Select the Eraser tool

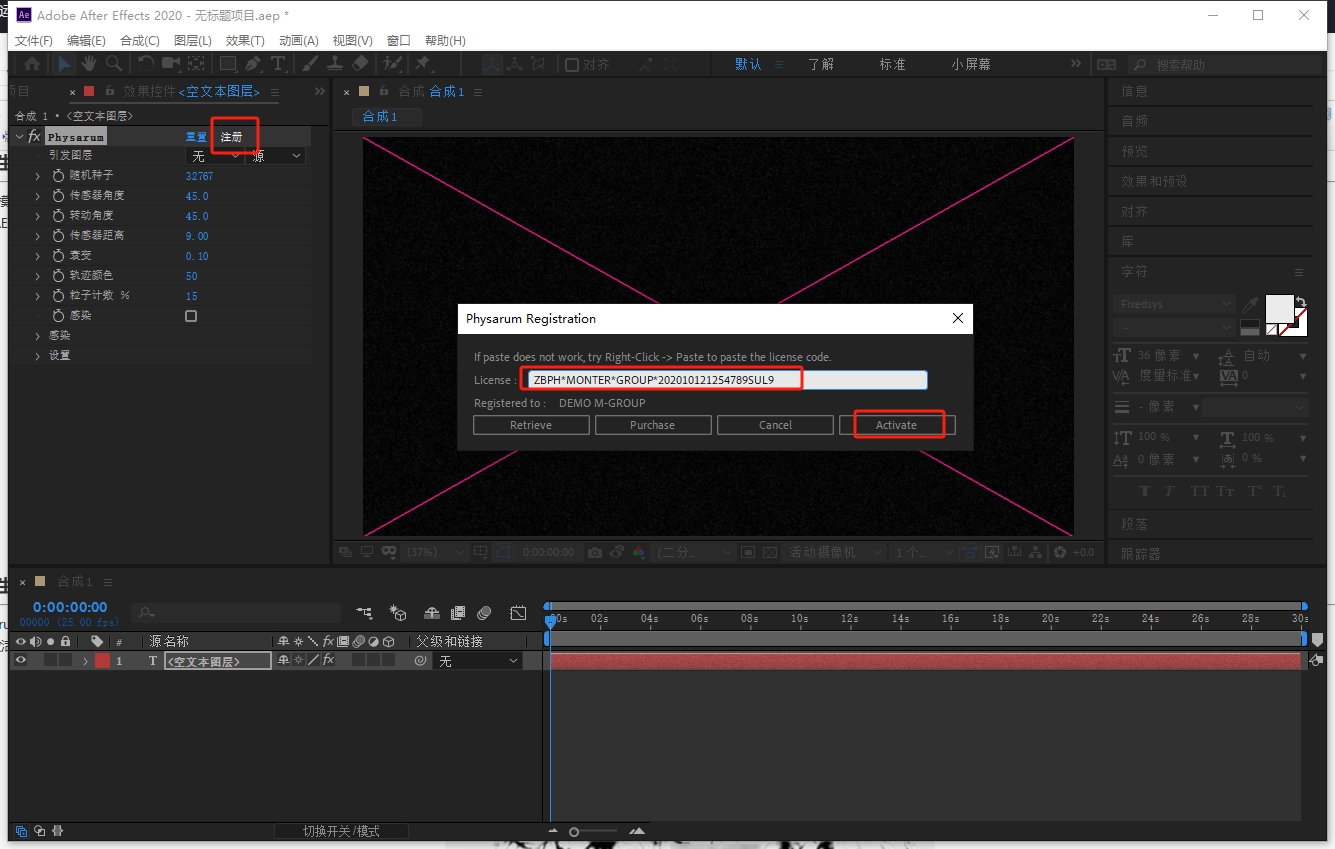[360, 63]
